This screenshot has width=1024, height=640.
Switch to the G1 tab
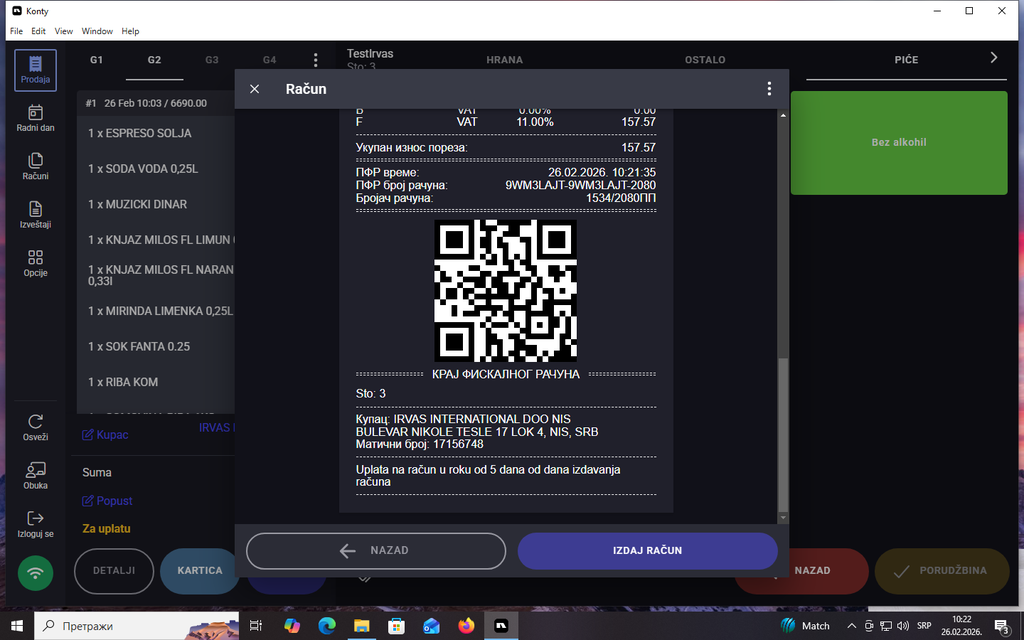(97, 60)
